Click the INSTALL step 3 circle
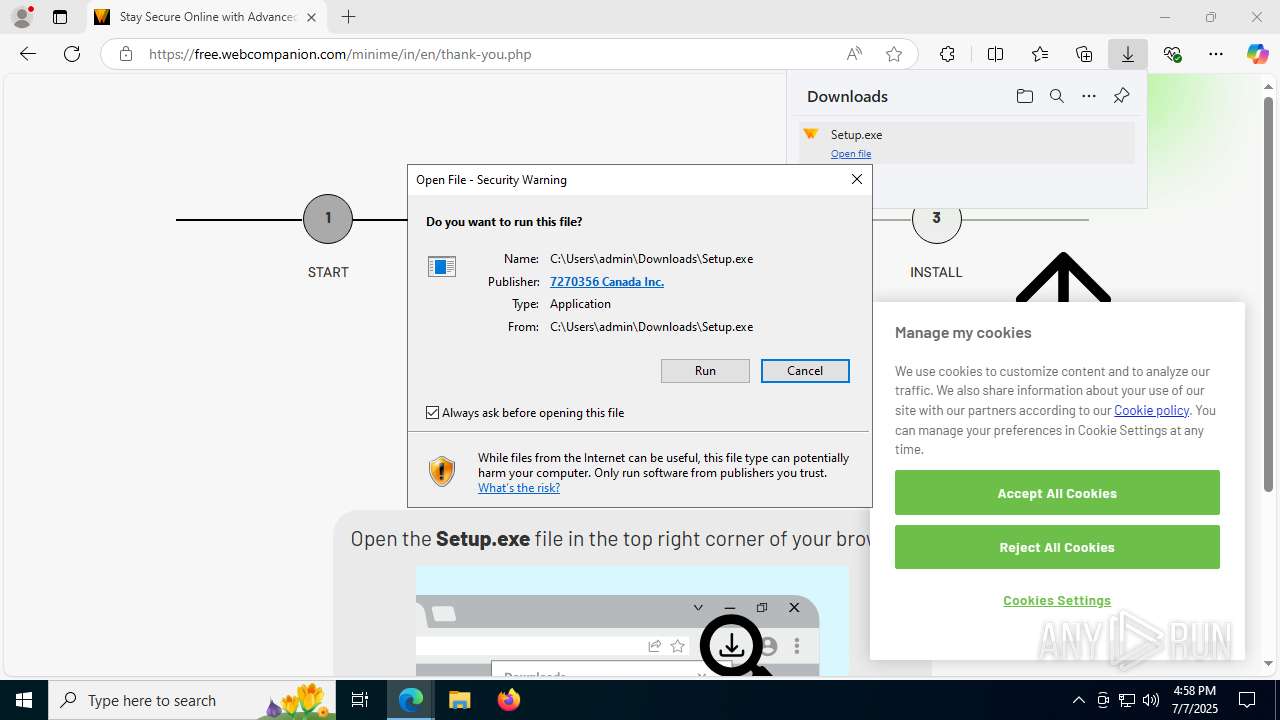This screenshot has width=1280, height=720. [x=937, y=219]
